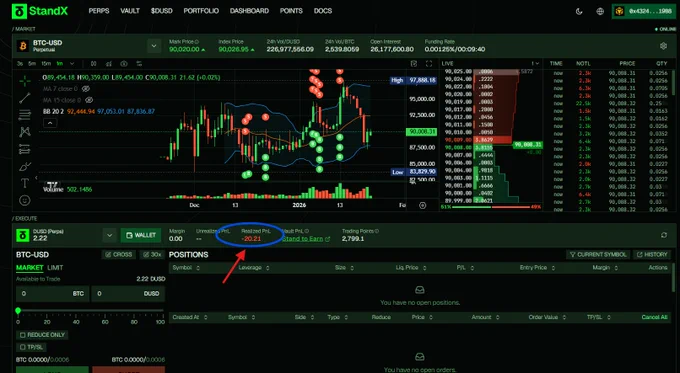Expand the BTC-USD market selector
The width and height of the screenshot is (680, 373).
coord(154,45)
